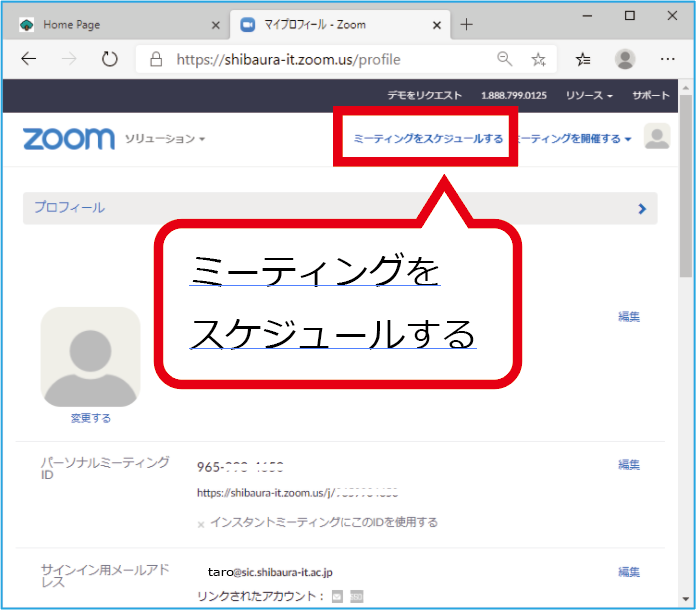696x610 pixels.
Task: Click the zoom magnifier icon in address bar
Action: 505,59
